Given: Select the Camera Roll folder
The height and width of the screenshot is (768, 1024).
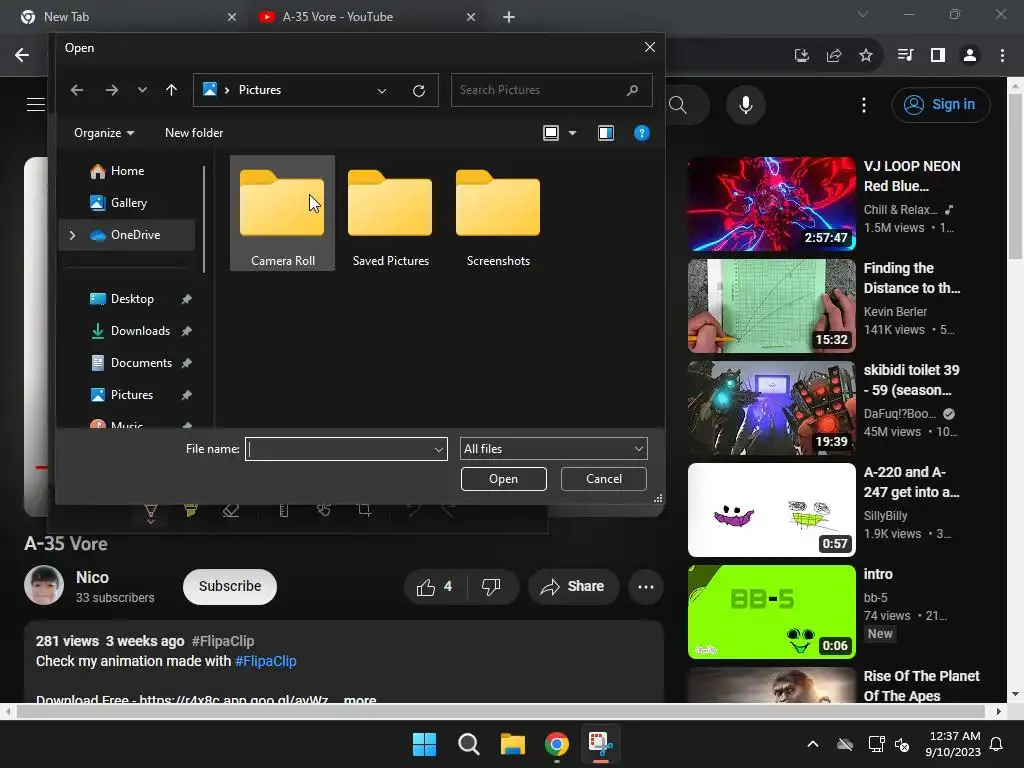Looking at the screenshot, I should [282, 214].
